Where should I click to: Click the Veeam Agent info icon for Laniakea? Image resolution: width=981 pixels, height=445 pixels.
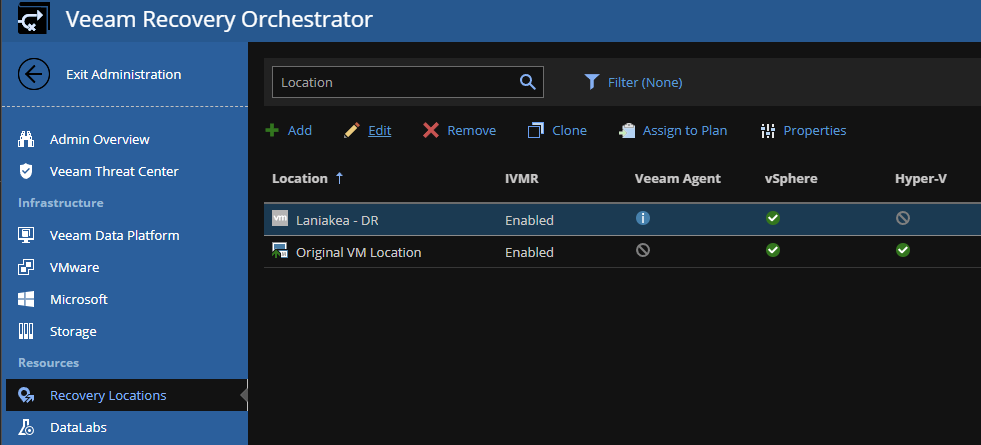coord(643,218)
